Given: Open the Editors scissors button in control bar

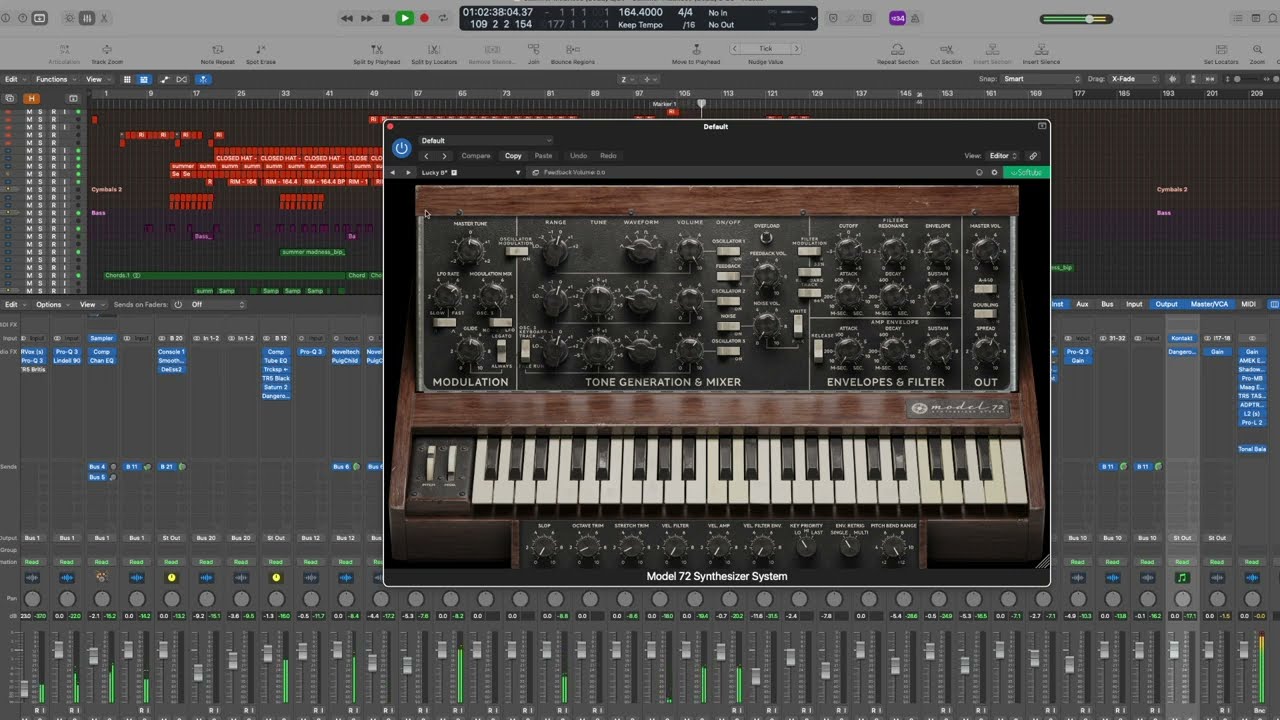Looking at the screenshot, I should tap(106, 18).
